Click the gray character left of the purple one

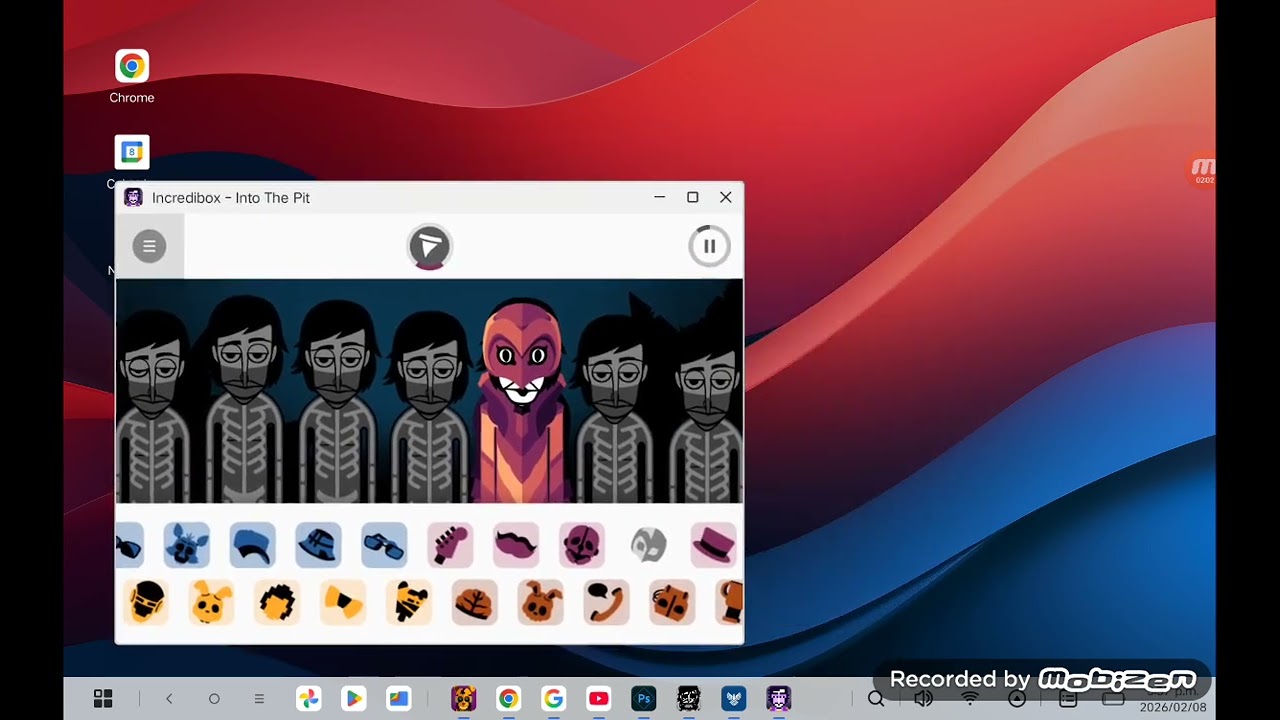[430, 405]
